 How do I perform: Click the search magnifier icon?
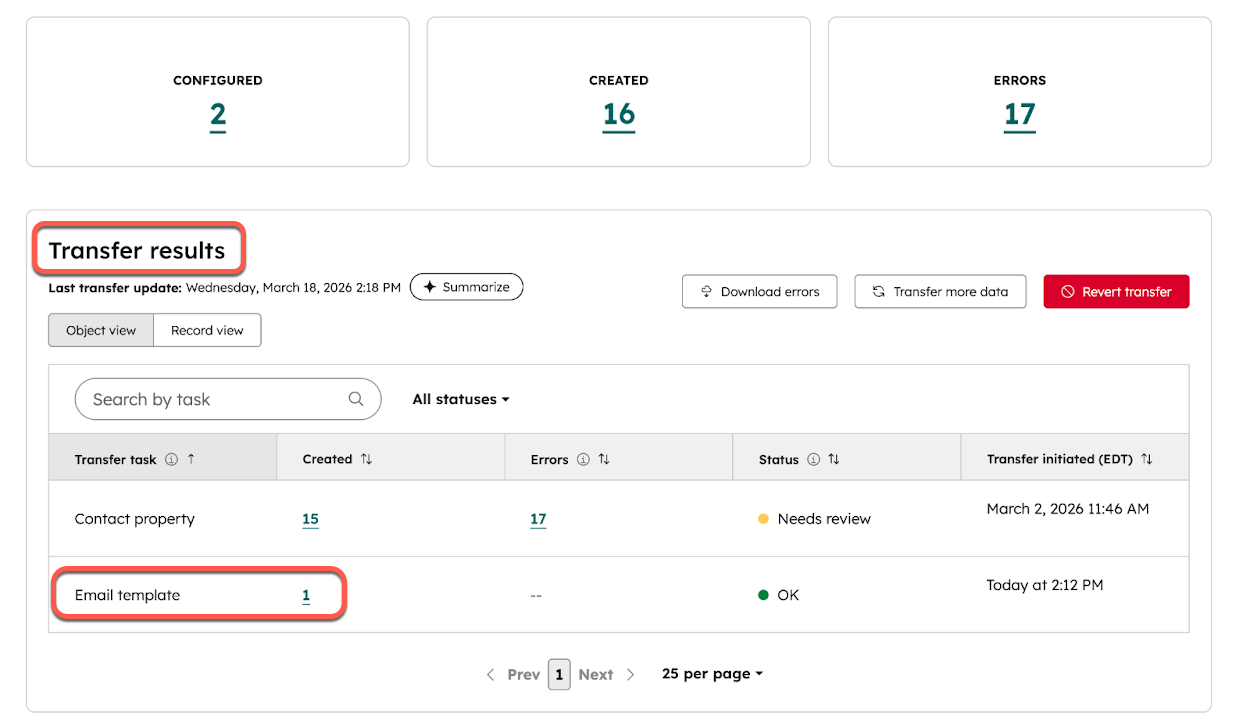tap(356, 399)
